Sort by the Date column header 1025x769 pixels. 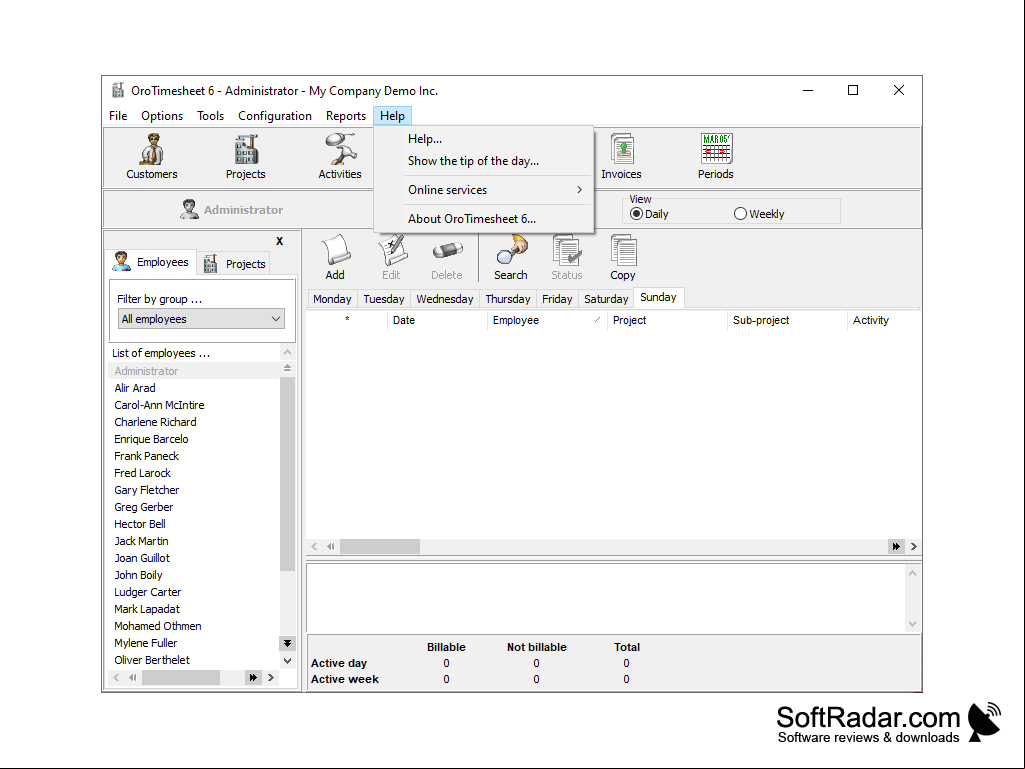click(x=437, y=320)
